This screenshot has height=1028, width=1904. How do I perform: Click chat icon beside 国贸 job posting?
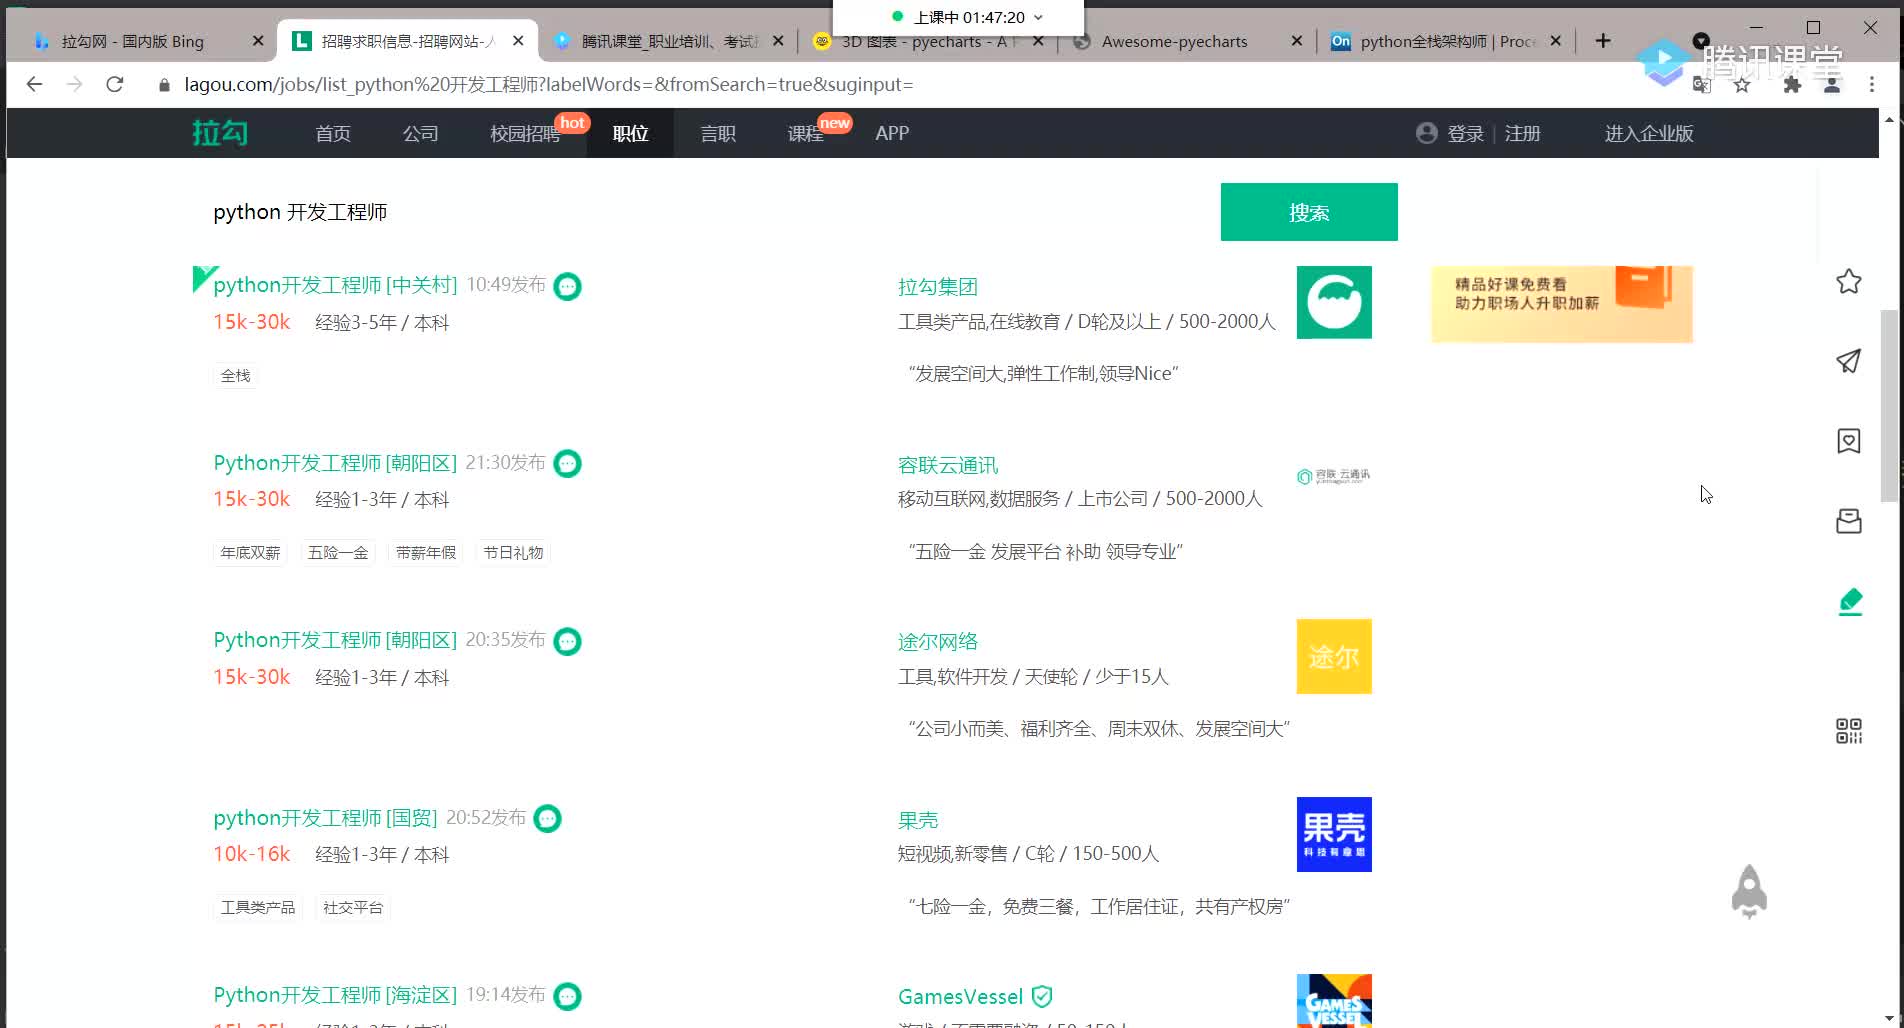[547, 819]
